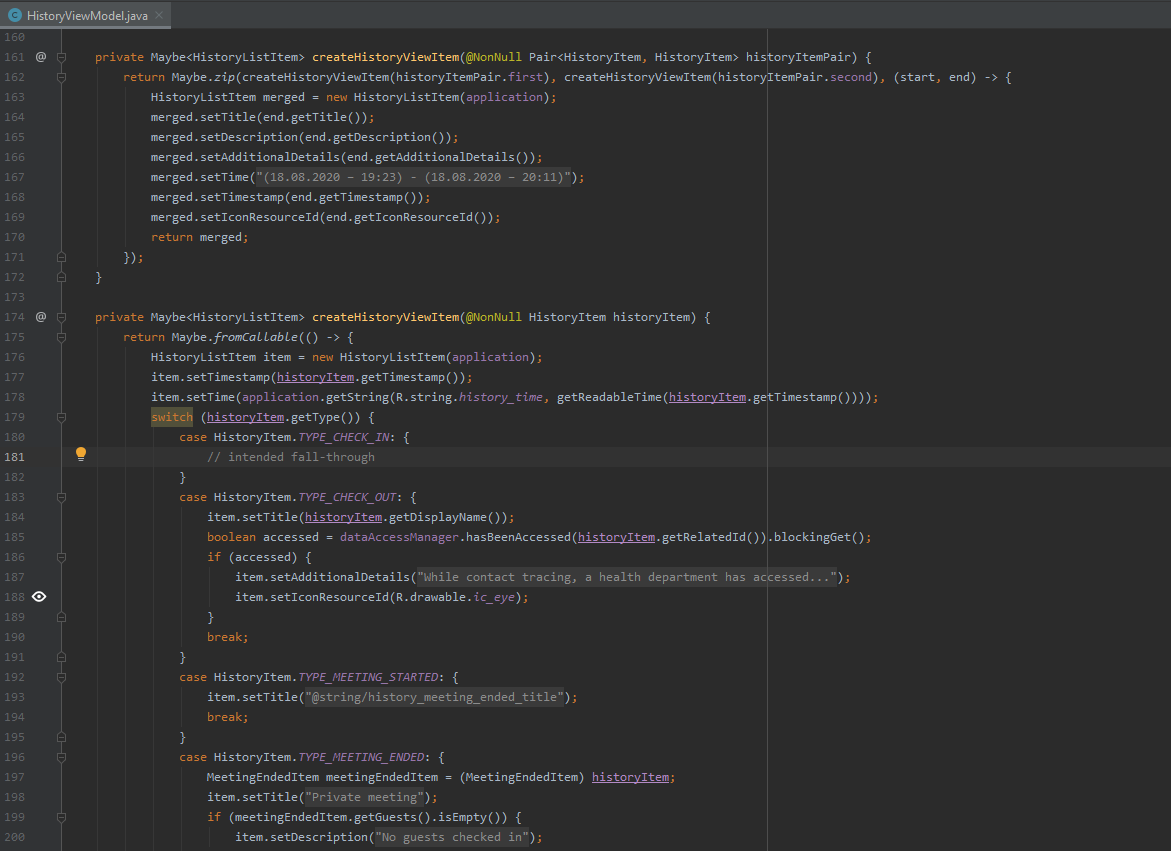Click the fold end marker on line 172
The height and width of the screenshot is (851, 1171).
pos(61,277)
